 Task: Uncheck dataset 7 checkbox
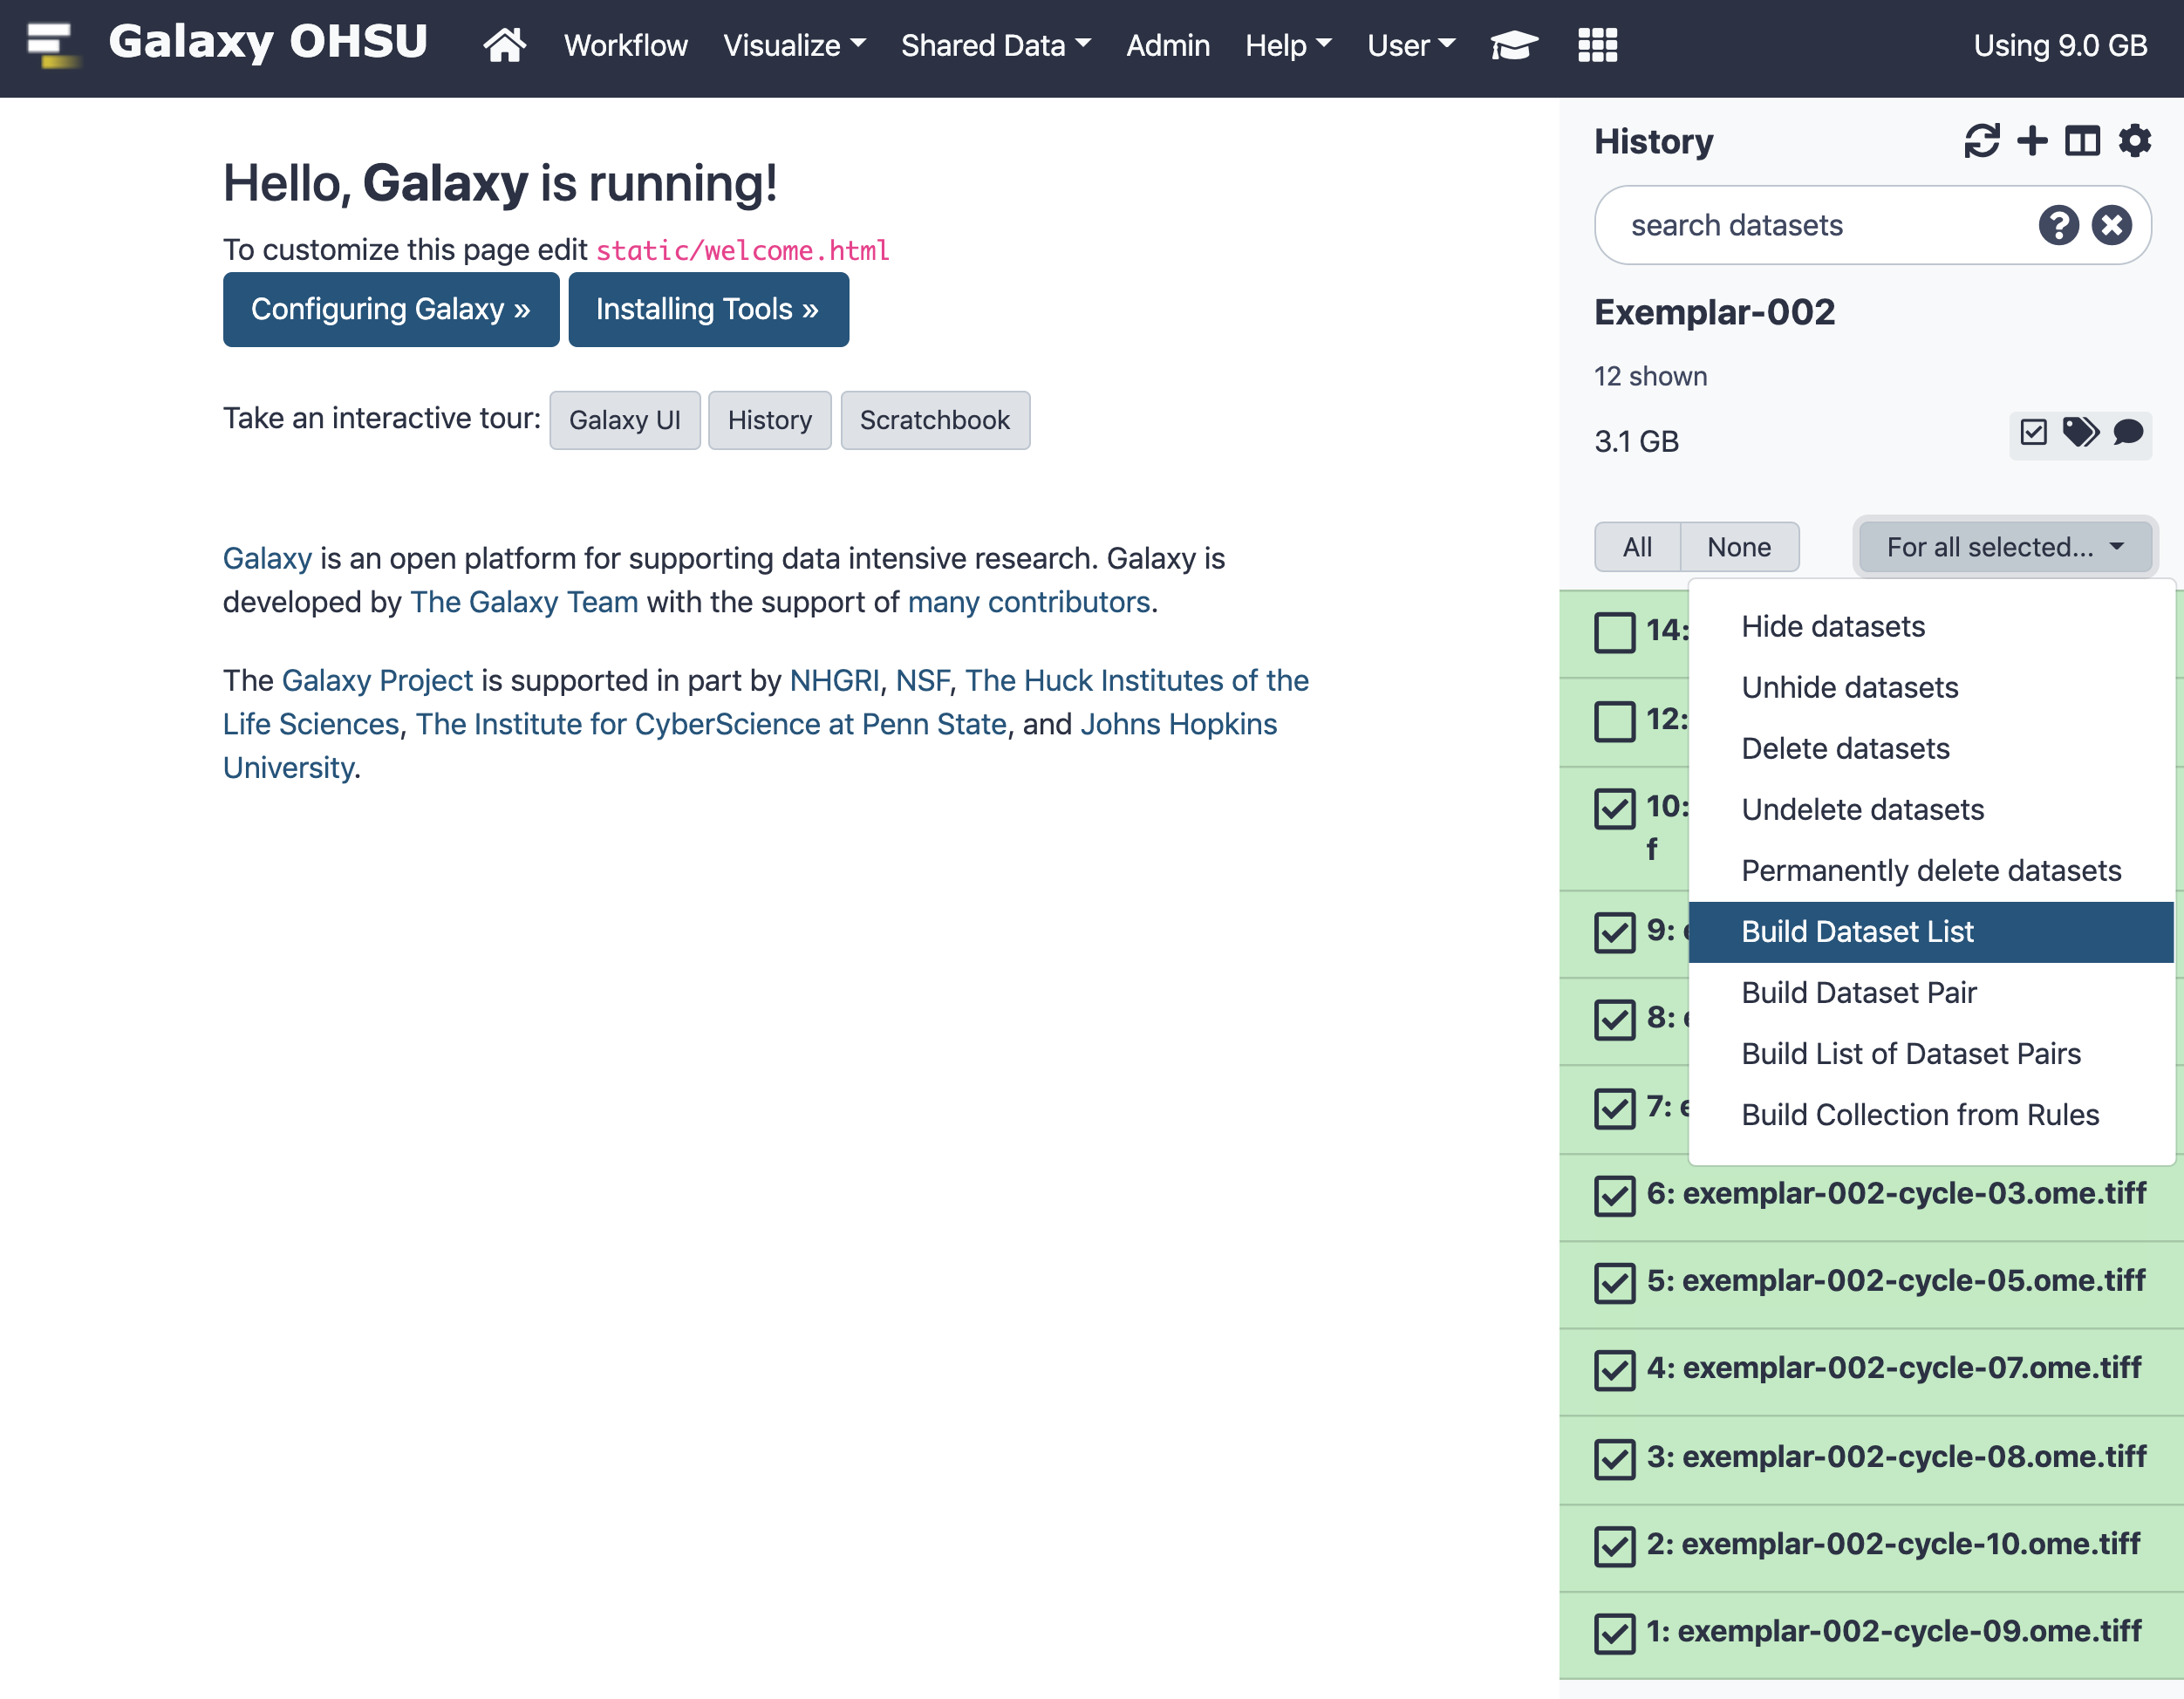click(x=1614, y=1108)
